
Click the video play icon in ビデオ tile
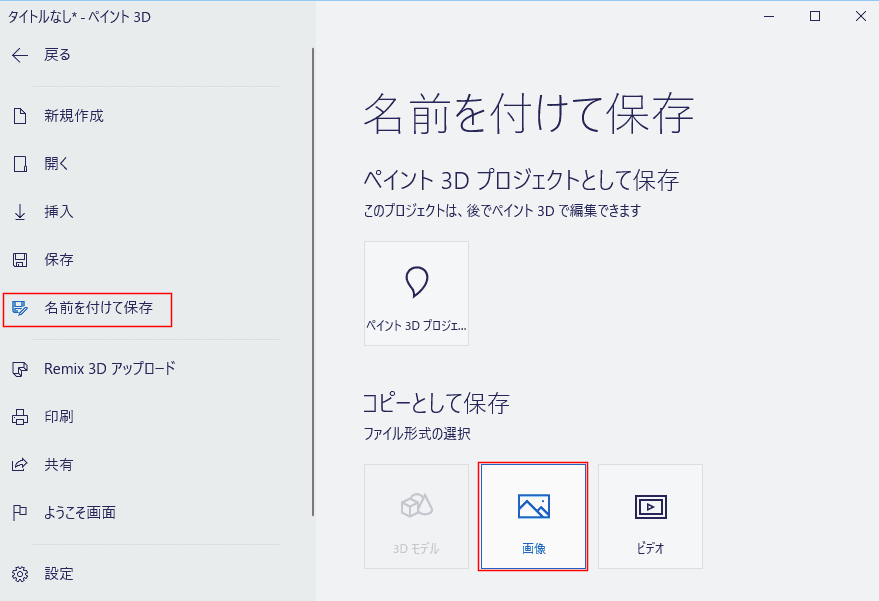[x=651, y=507]
